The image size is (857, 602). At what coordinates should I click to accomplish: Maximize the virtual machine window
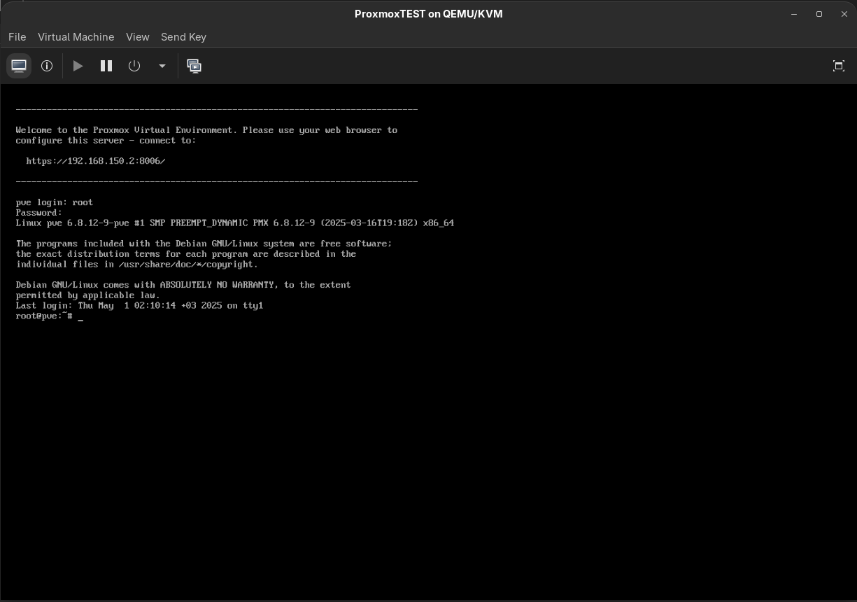[818, 13]
